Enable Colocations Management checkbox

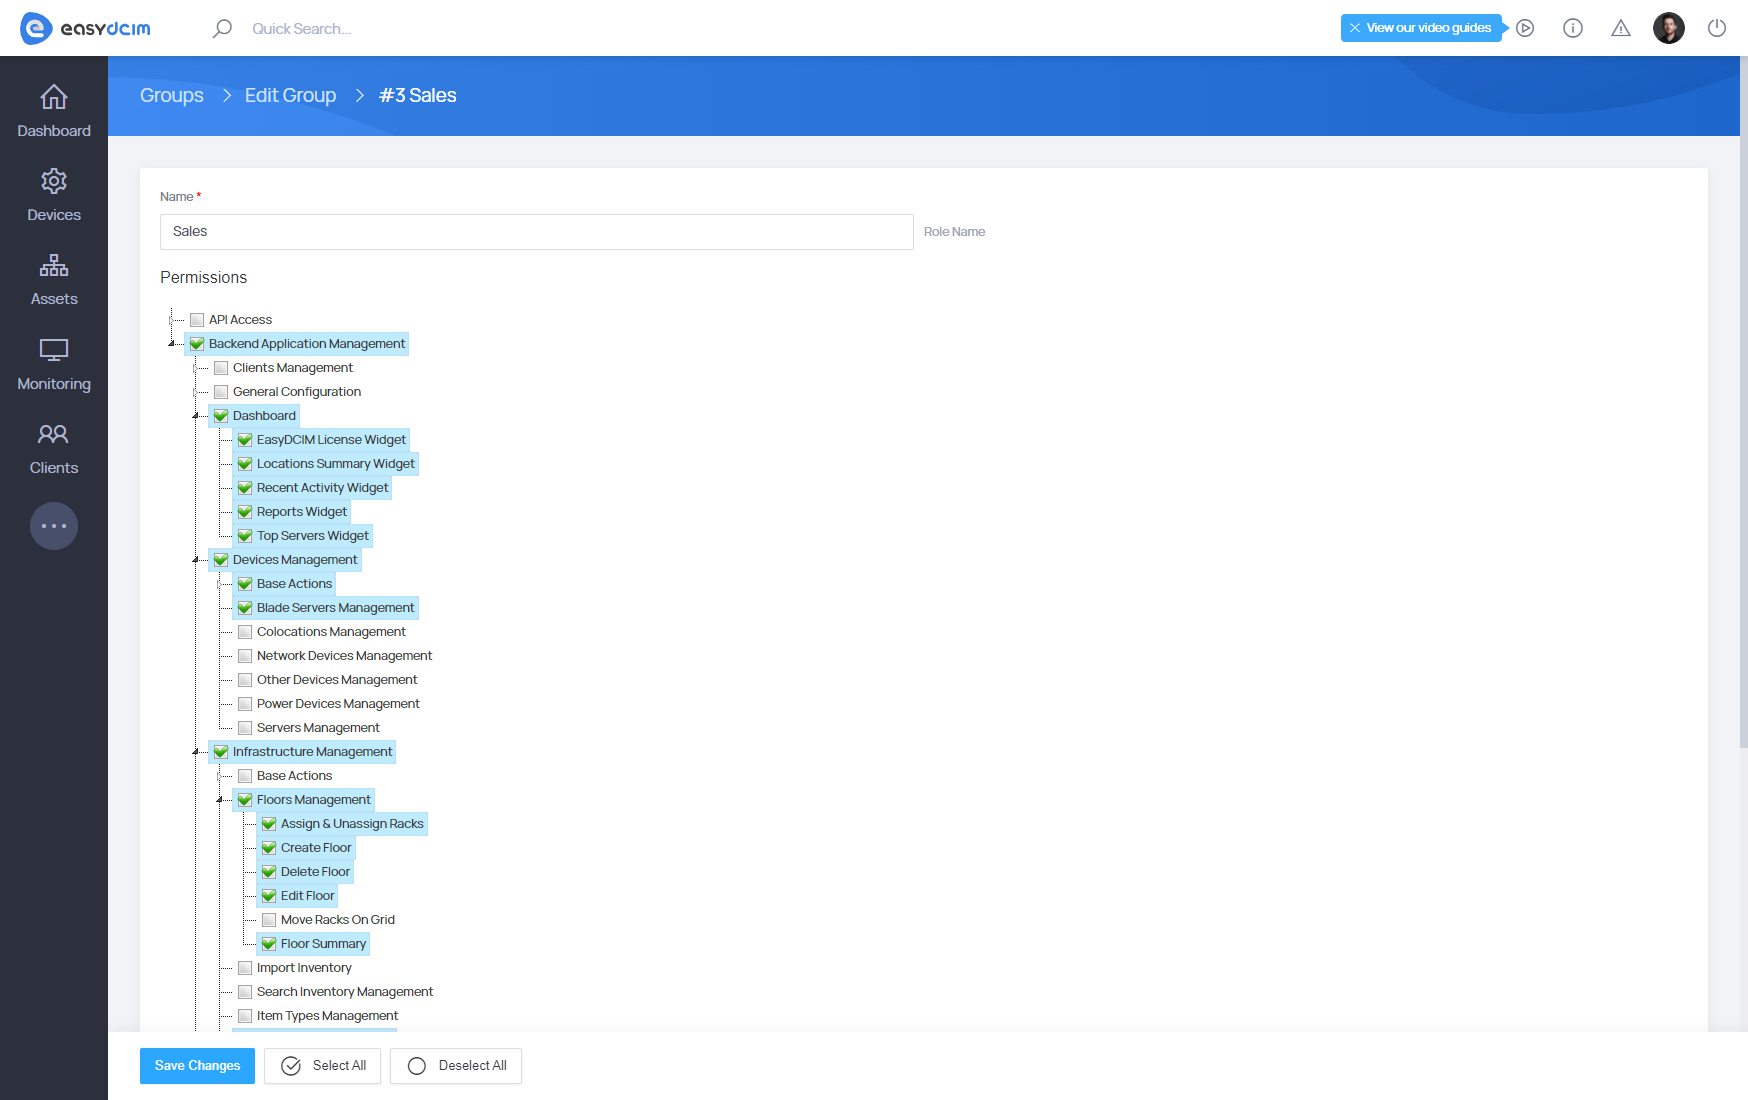(x=245, y=632)
